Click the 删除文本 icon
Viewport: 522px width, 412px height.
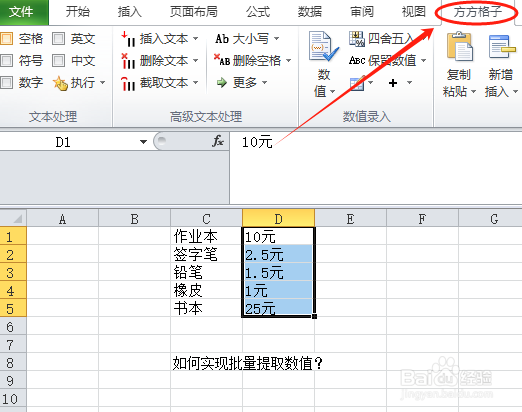128,61
